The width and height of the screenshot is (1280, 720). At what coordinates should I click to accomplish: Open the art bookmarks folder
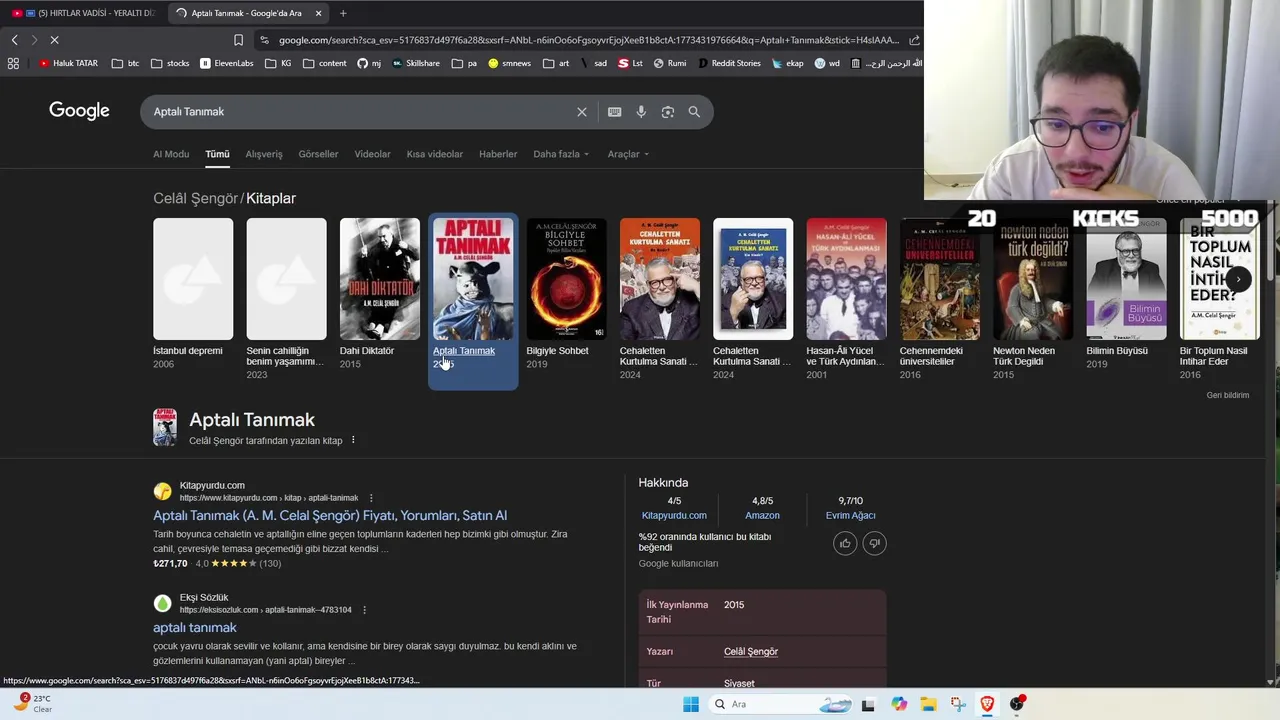pyautogui.click(x=556, y=63)
